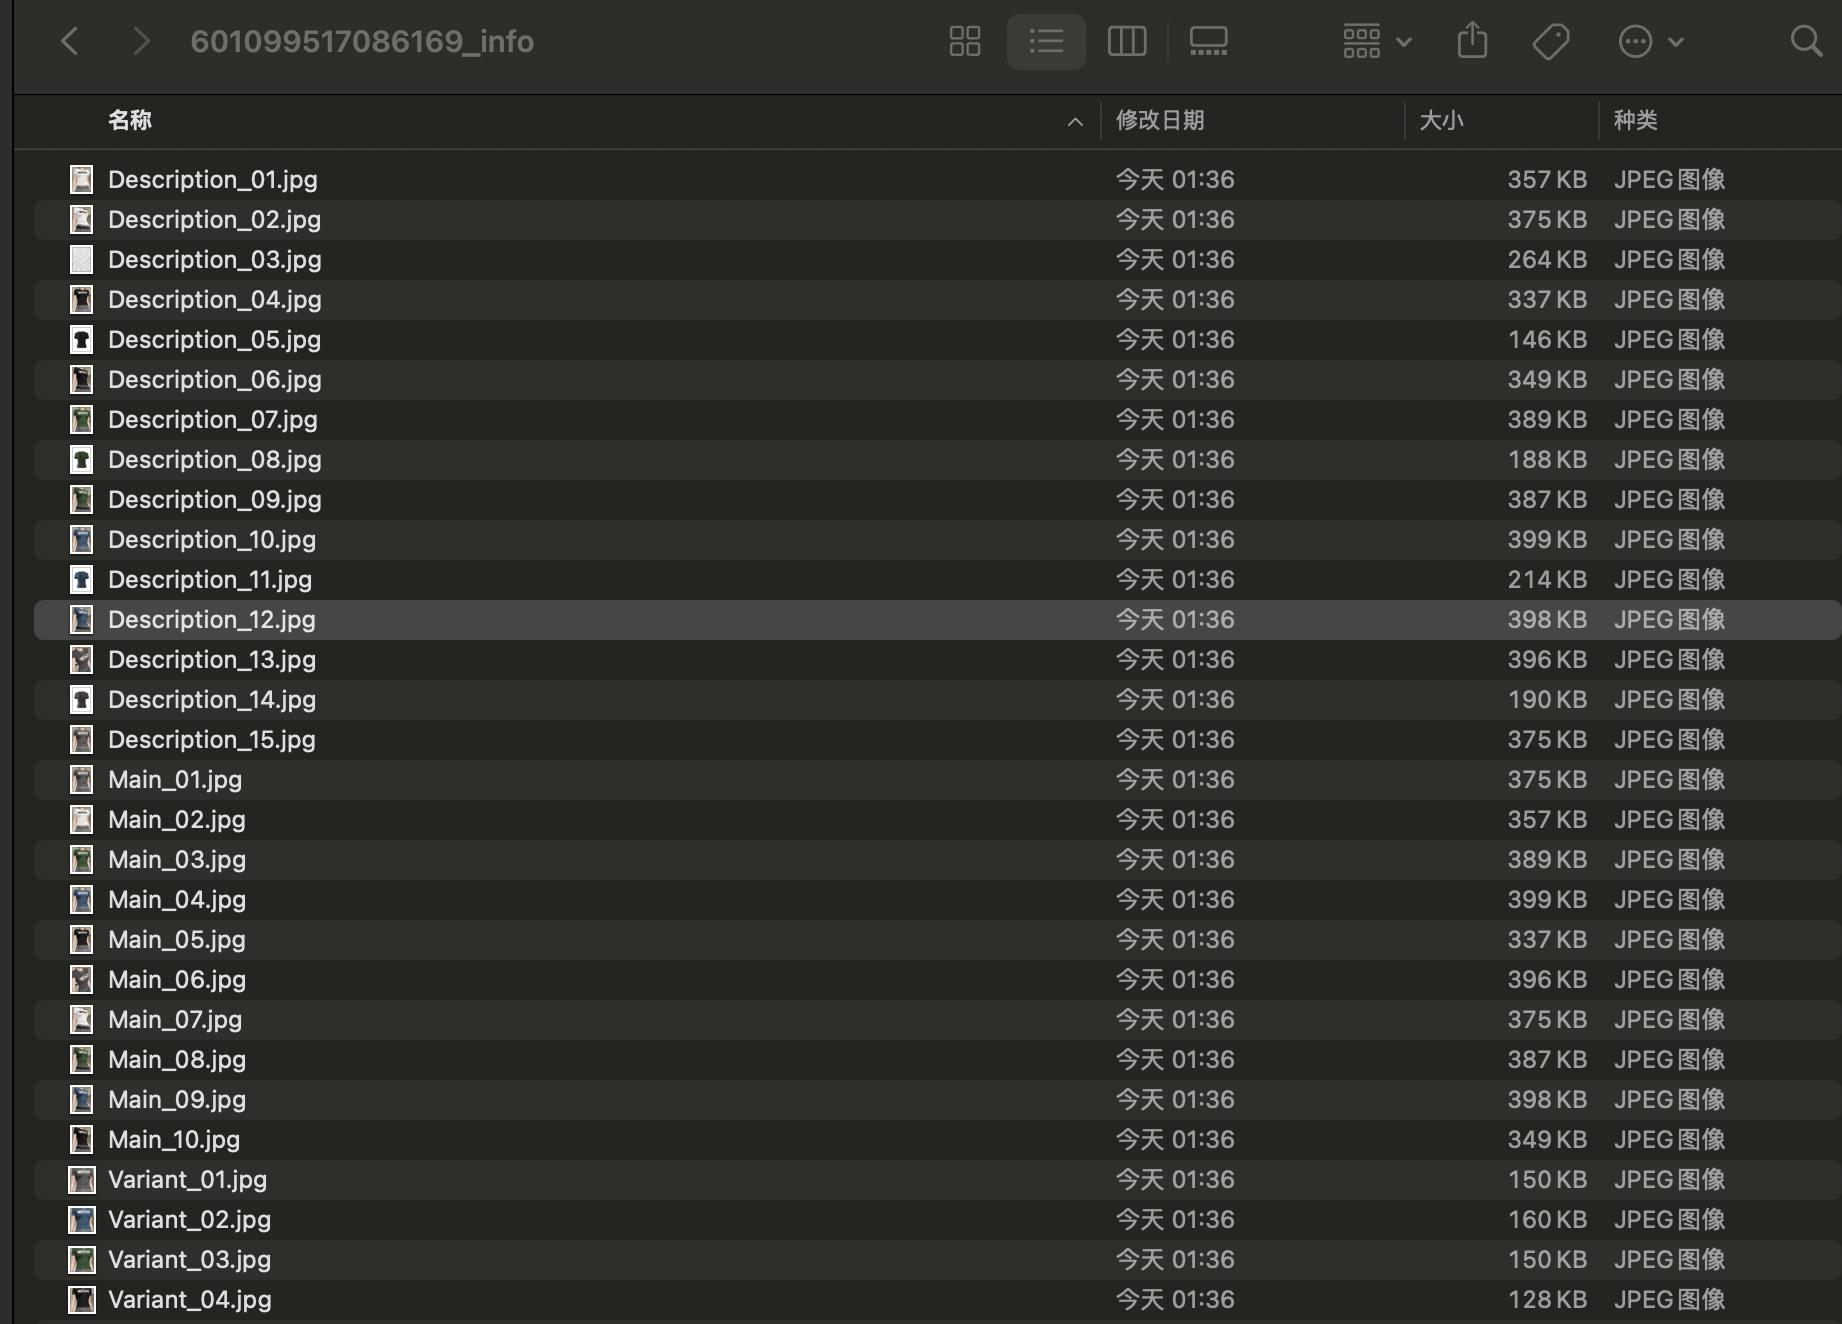
Task: Sort files by the 名称 column
Action: pyautogui.click(x=130, y=120)
